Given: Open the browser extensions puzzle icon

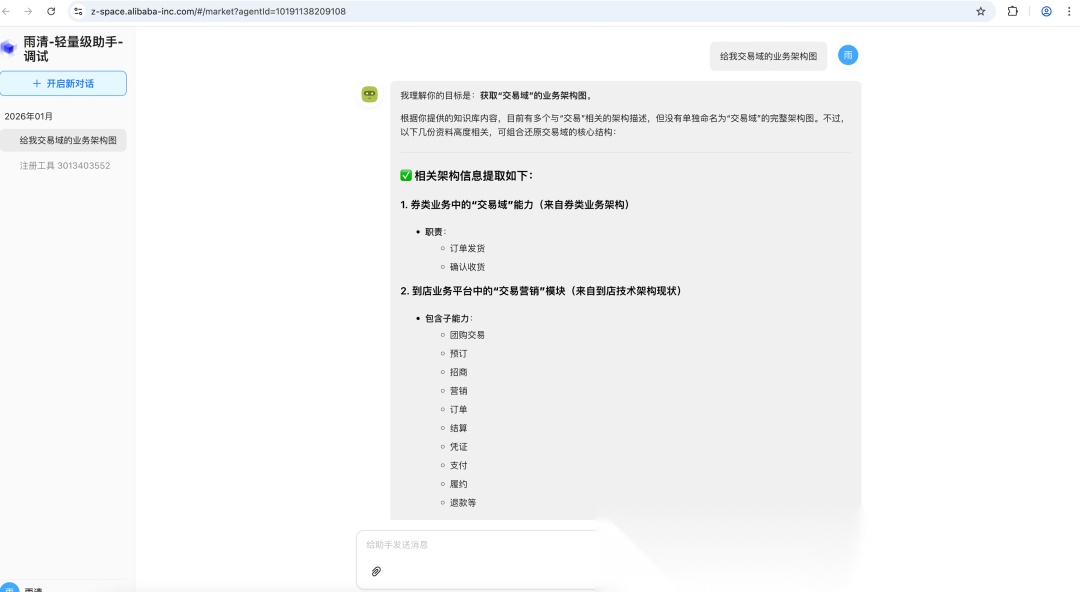Looking at the screenshot, I should (1012, 11).
